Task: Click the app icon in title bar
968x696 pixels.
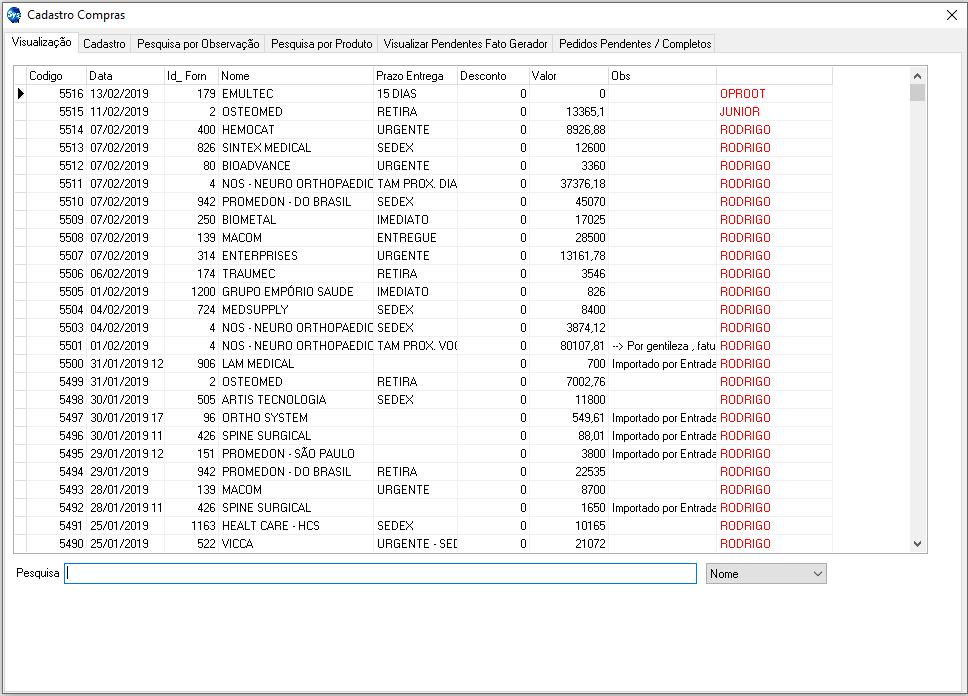Action: [x=14, y=15]
